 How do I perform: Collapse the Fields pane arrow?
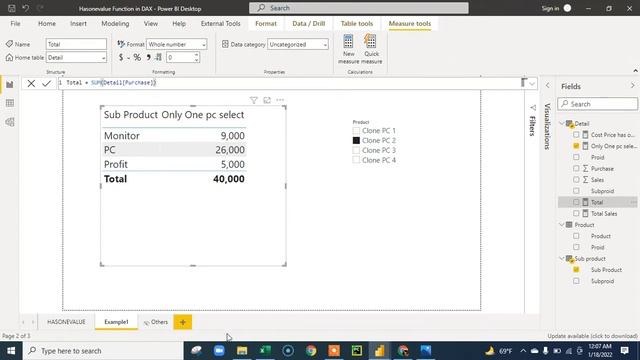point(633,86)
